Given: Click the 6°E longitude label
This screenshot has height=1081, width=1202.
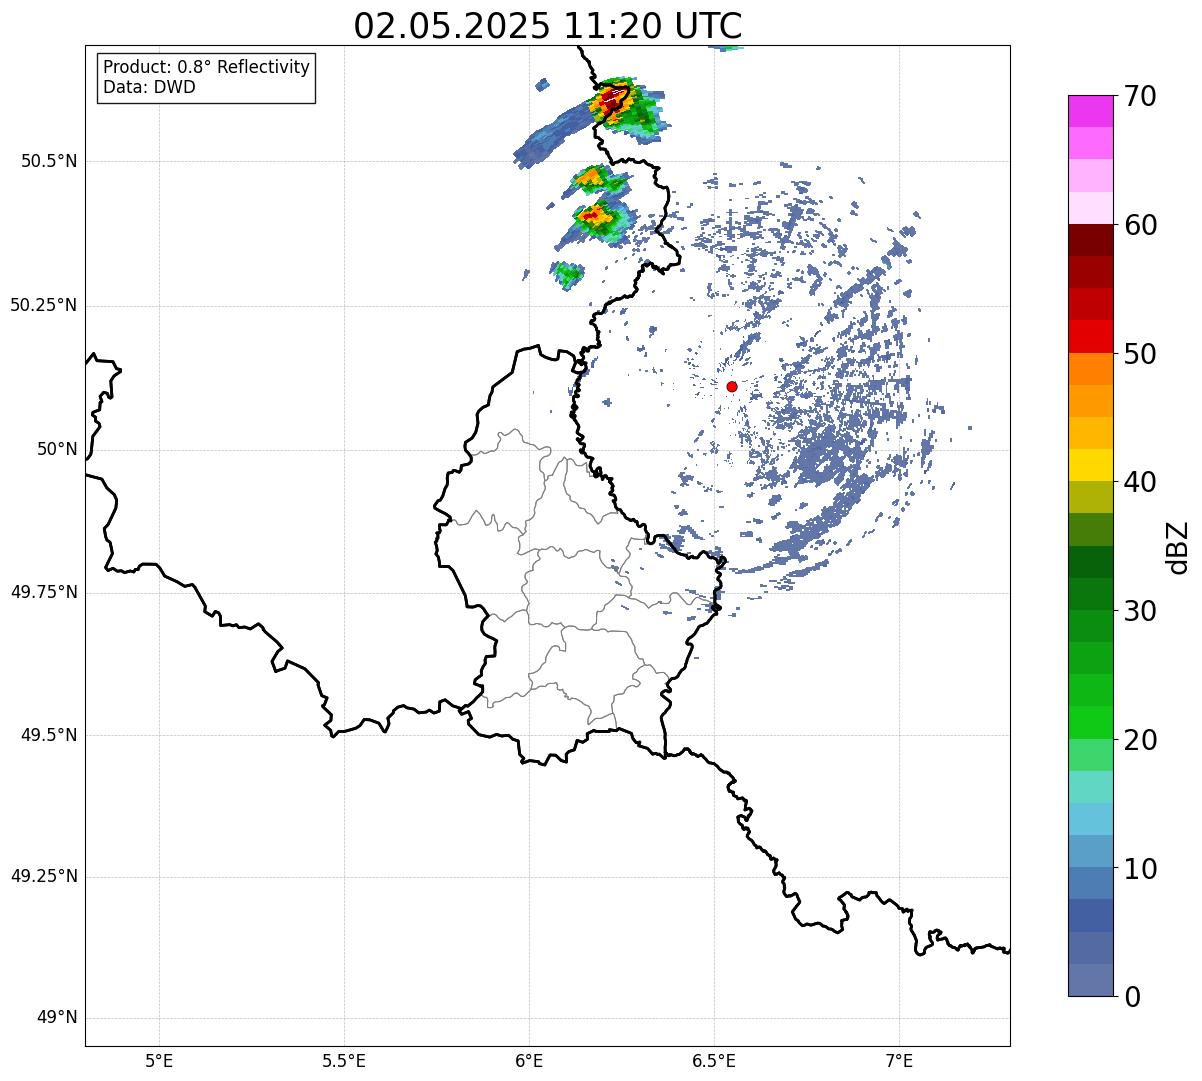Looking at the screenshot, I should pyautogui.click(x=529, y=1060).
